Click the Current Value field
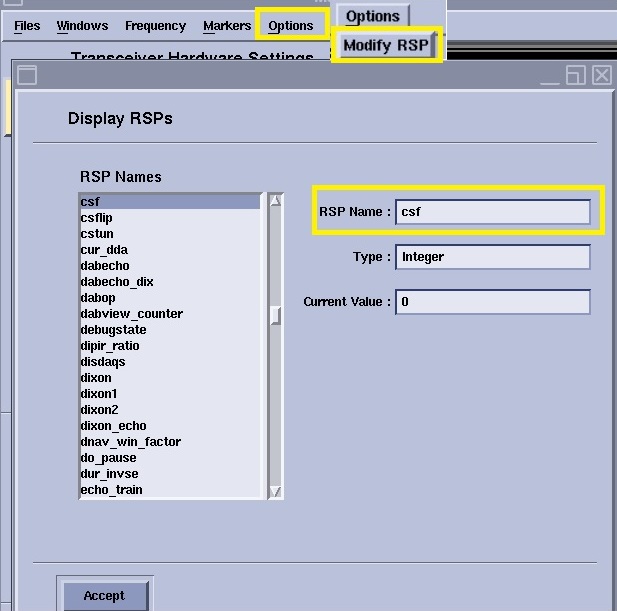617x611 pixels. point(492,302)
